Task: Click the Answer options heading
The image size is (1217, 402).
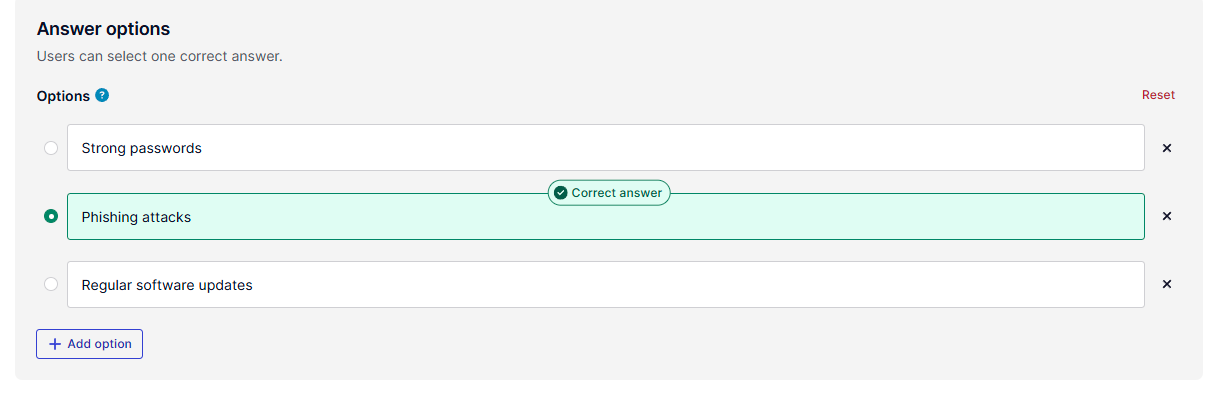Action: [x=103, y=29]
